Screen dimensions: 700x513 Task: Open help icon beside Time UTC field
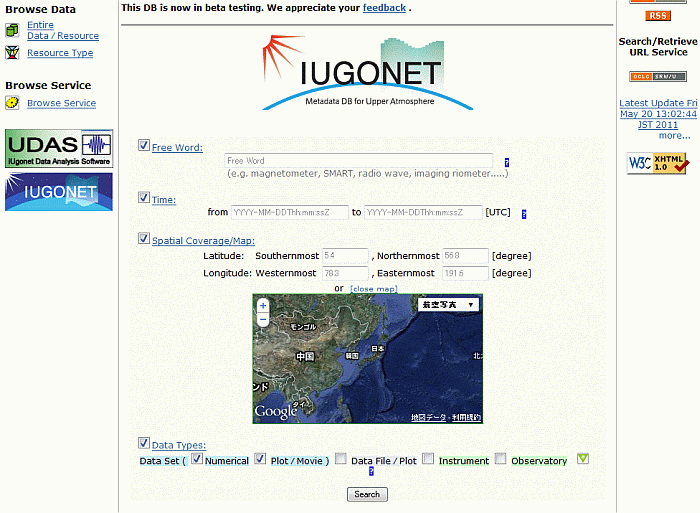[524, 214]
